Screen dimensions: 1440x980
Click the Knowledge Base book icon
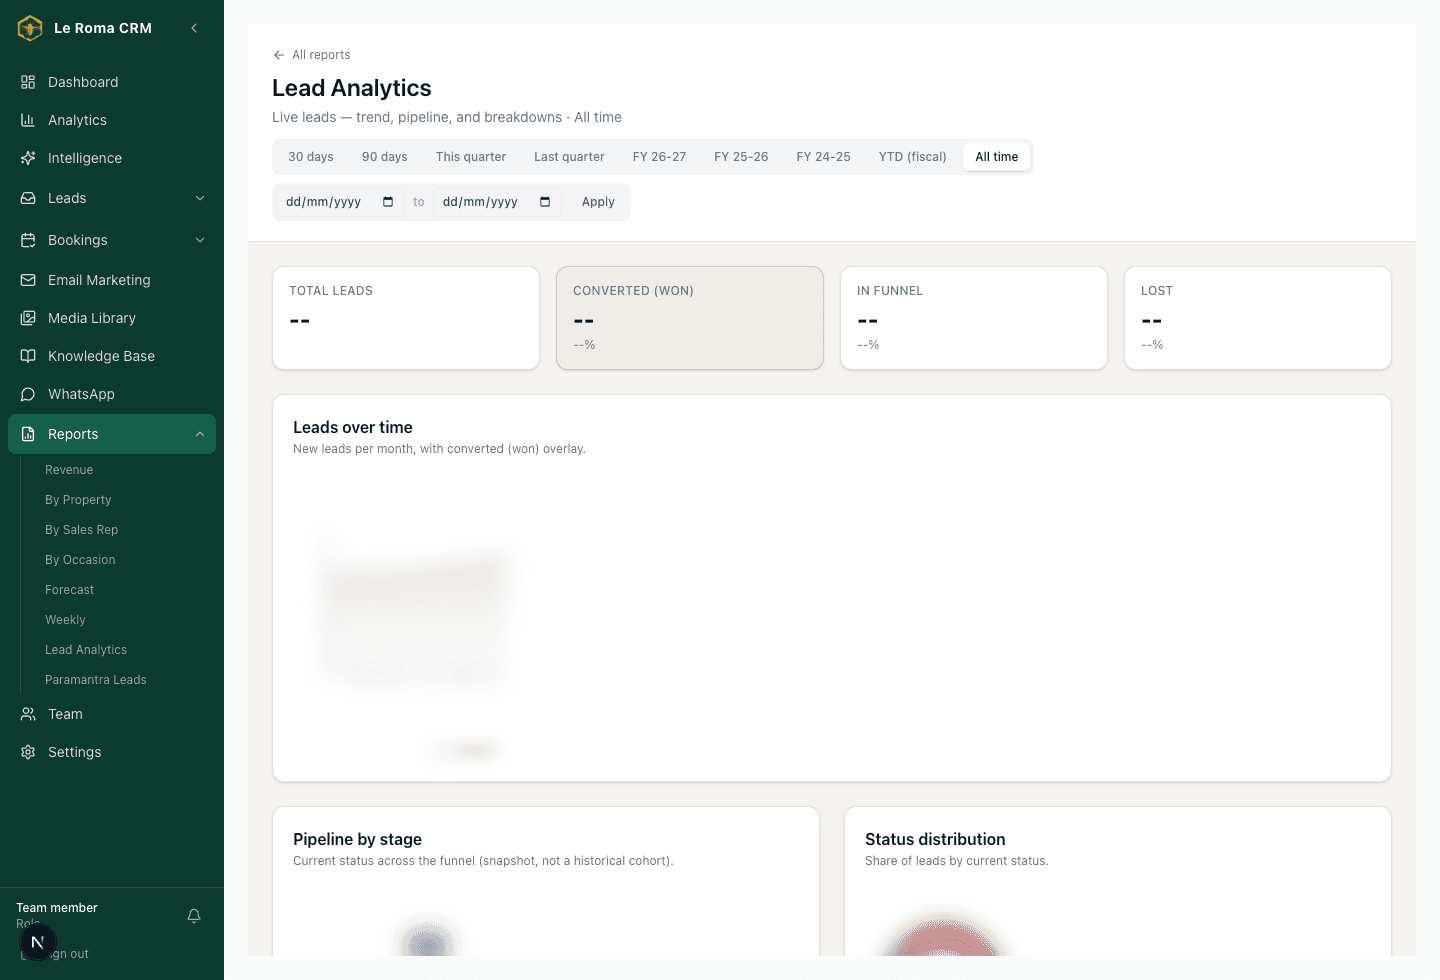pyautogui.click(x=28, y=356)
